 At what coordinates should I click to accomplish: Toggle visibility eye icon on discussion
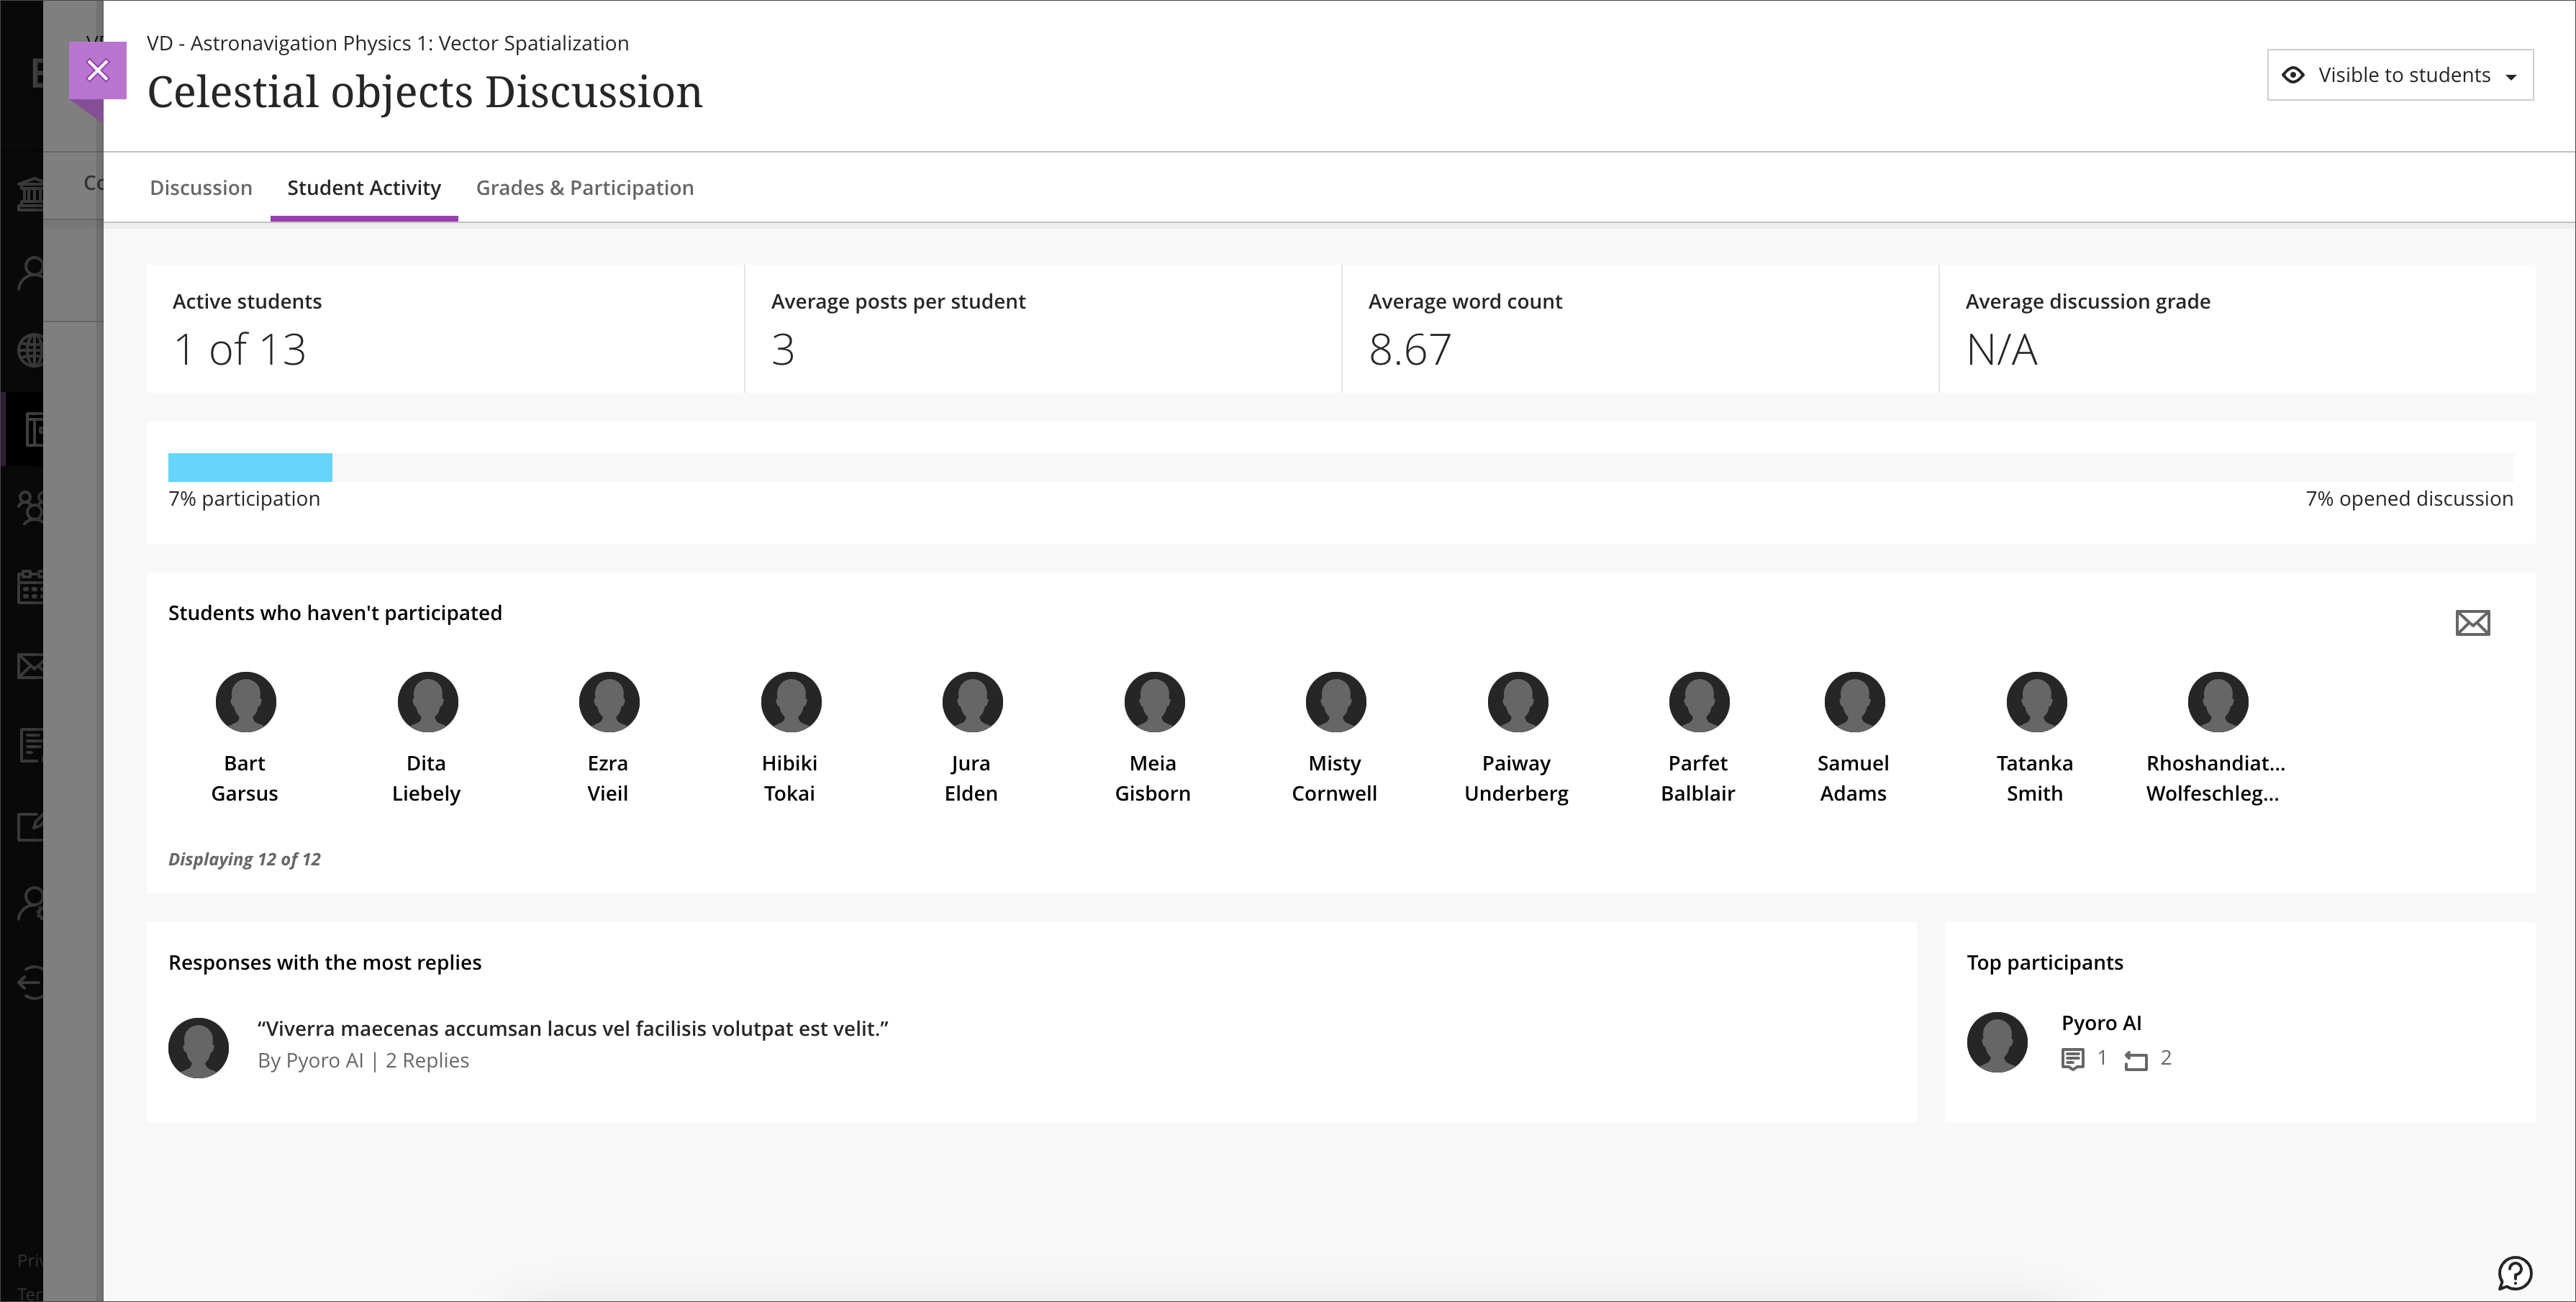click(x=2295, y=75)
